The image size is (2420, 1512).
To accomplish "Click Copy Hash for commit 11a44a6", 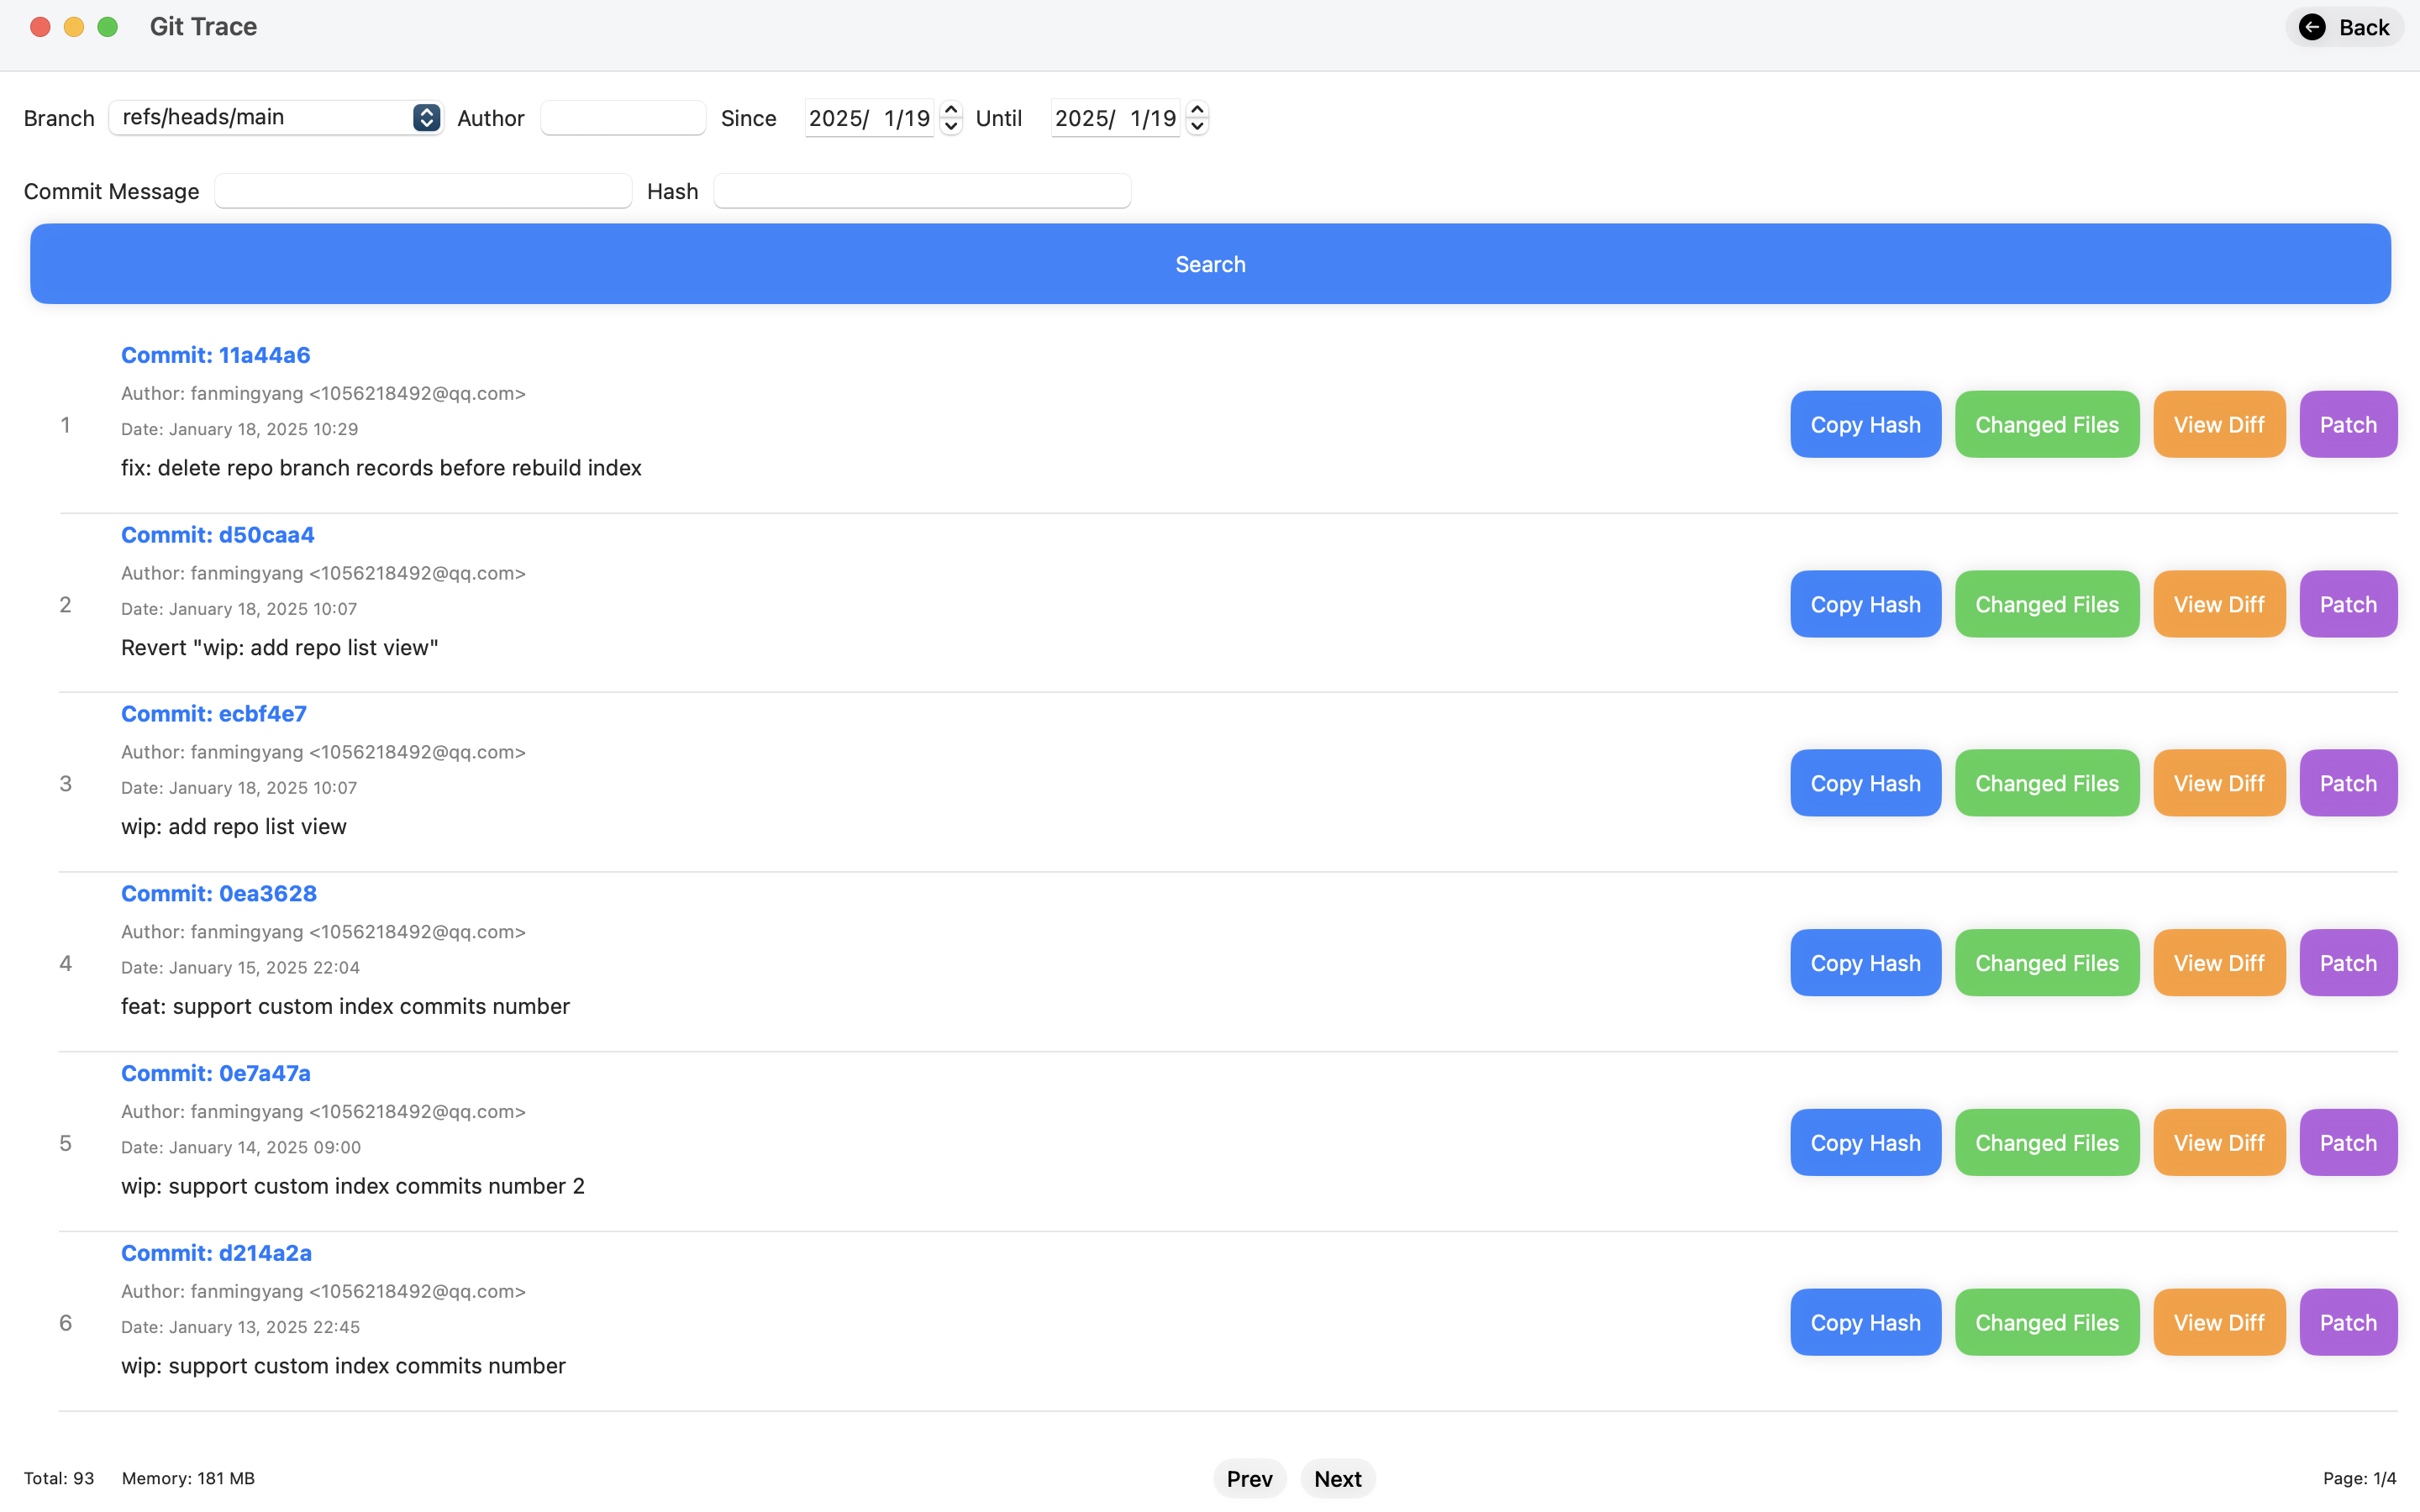I will click(1864, 424).
